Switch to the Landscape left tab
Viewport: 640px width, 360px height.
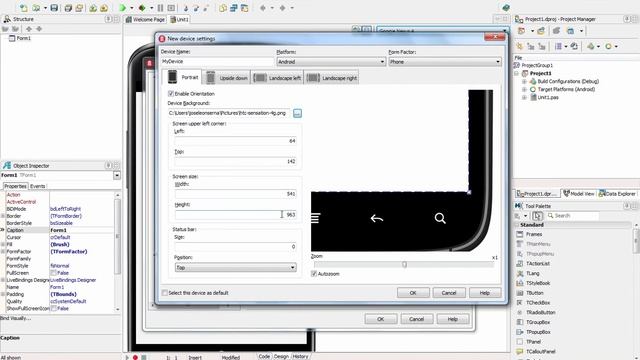[277, 78]
